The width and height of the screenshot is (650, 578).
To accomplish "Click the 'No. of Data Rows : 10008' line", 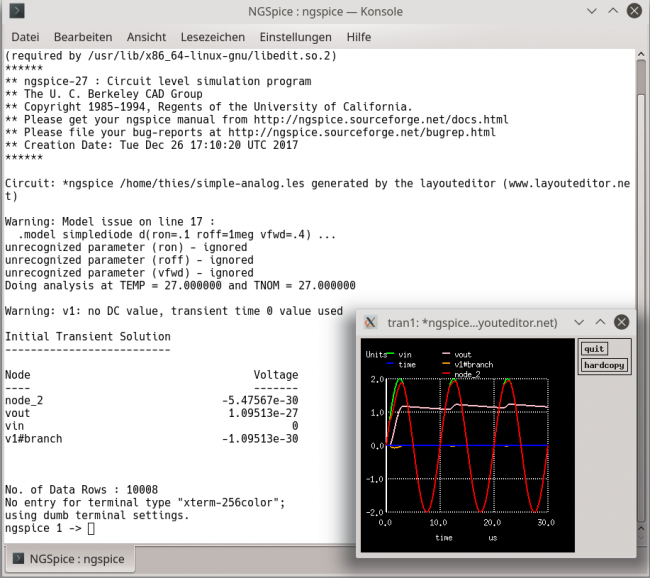I will pos(81,490).
